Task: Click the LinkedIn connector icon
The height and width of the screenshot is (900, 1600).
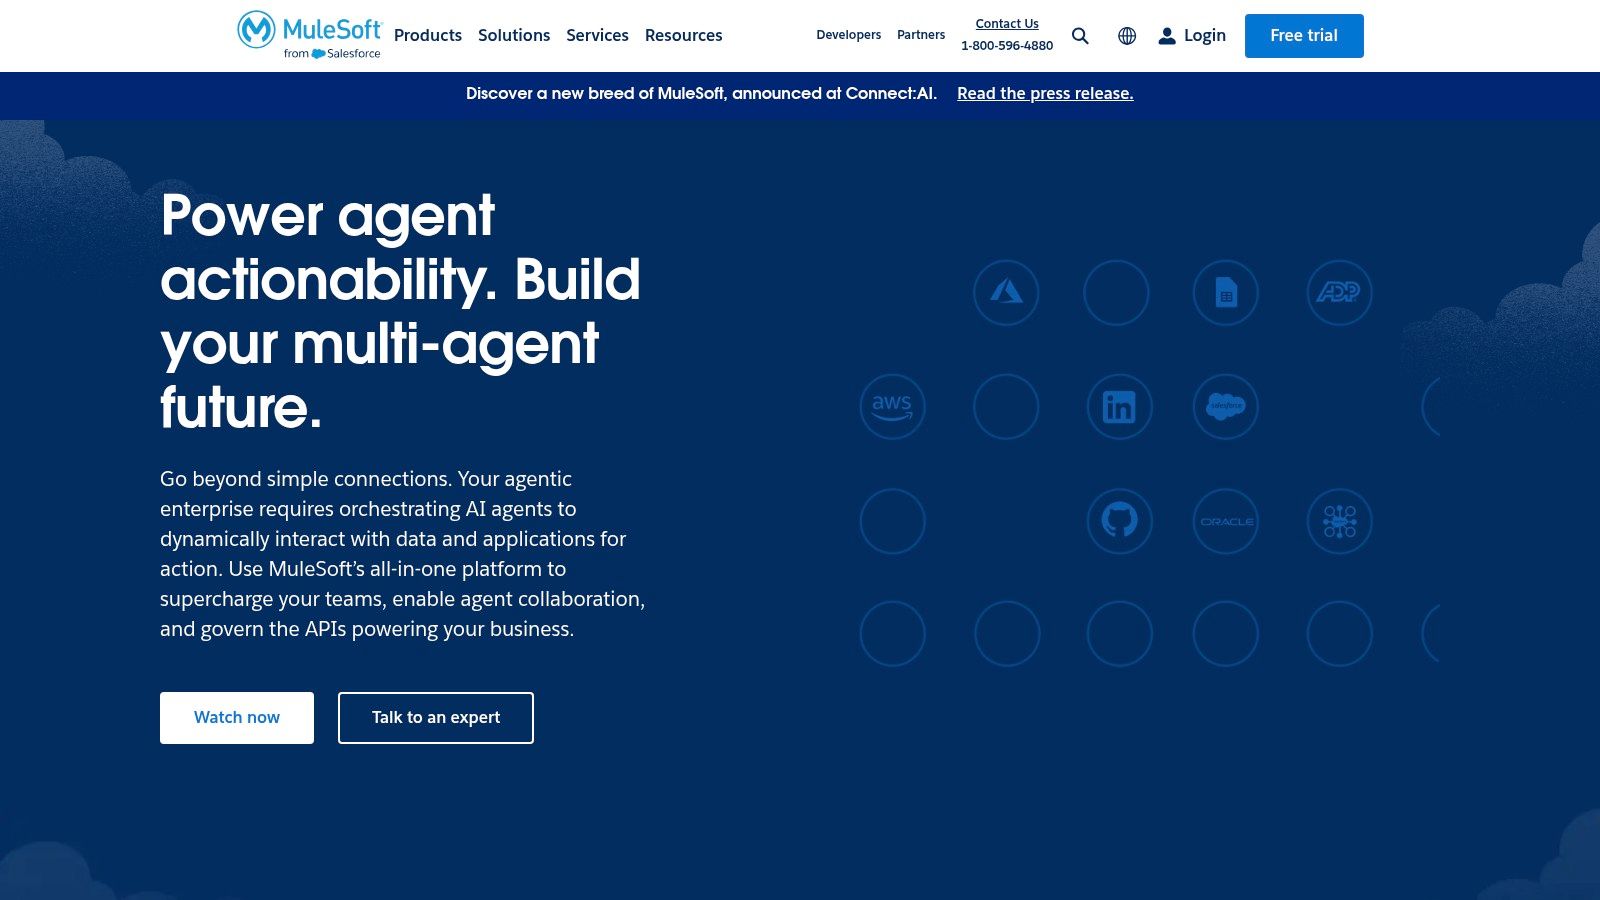Action: click(x=1119, y=407)
